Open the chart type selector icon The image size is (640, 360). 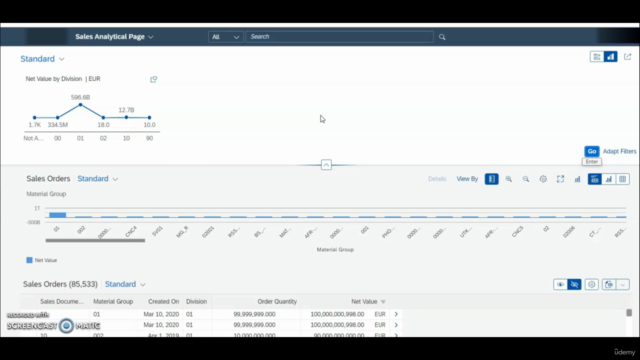click(577, 179)
